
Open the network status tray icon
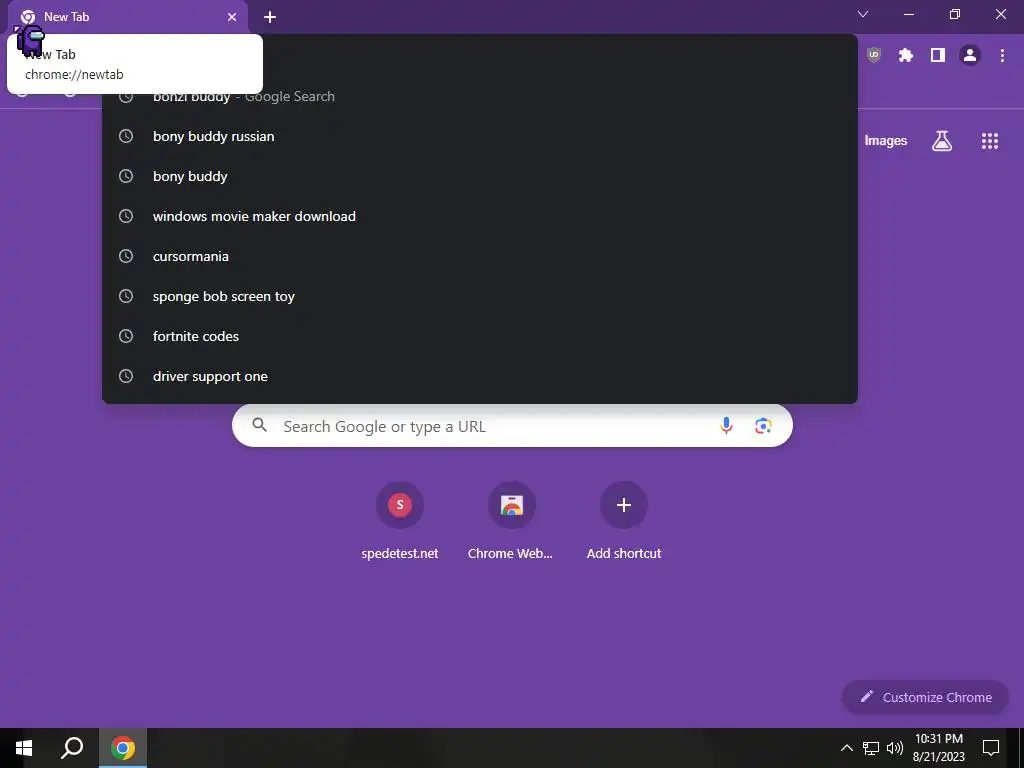tap(871, 748)
